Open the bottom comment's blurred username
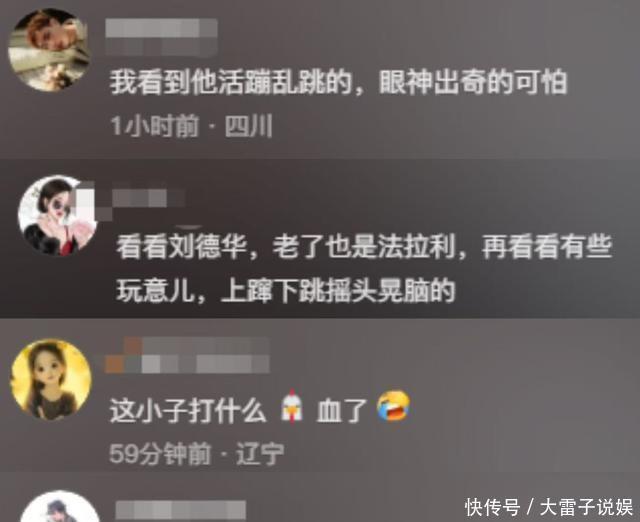 [180, 511]
